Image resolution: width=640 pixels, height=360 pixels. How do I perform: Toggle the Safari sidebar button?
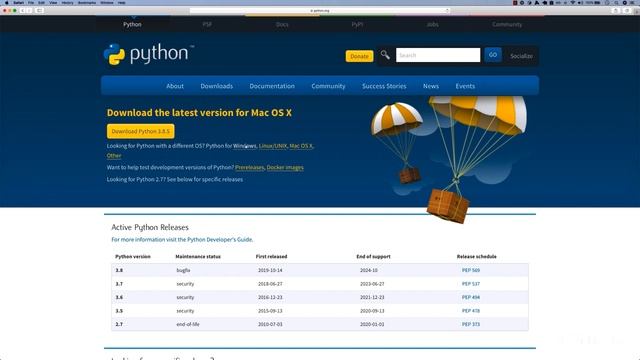(39, 10)
